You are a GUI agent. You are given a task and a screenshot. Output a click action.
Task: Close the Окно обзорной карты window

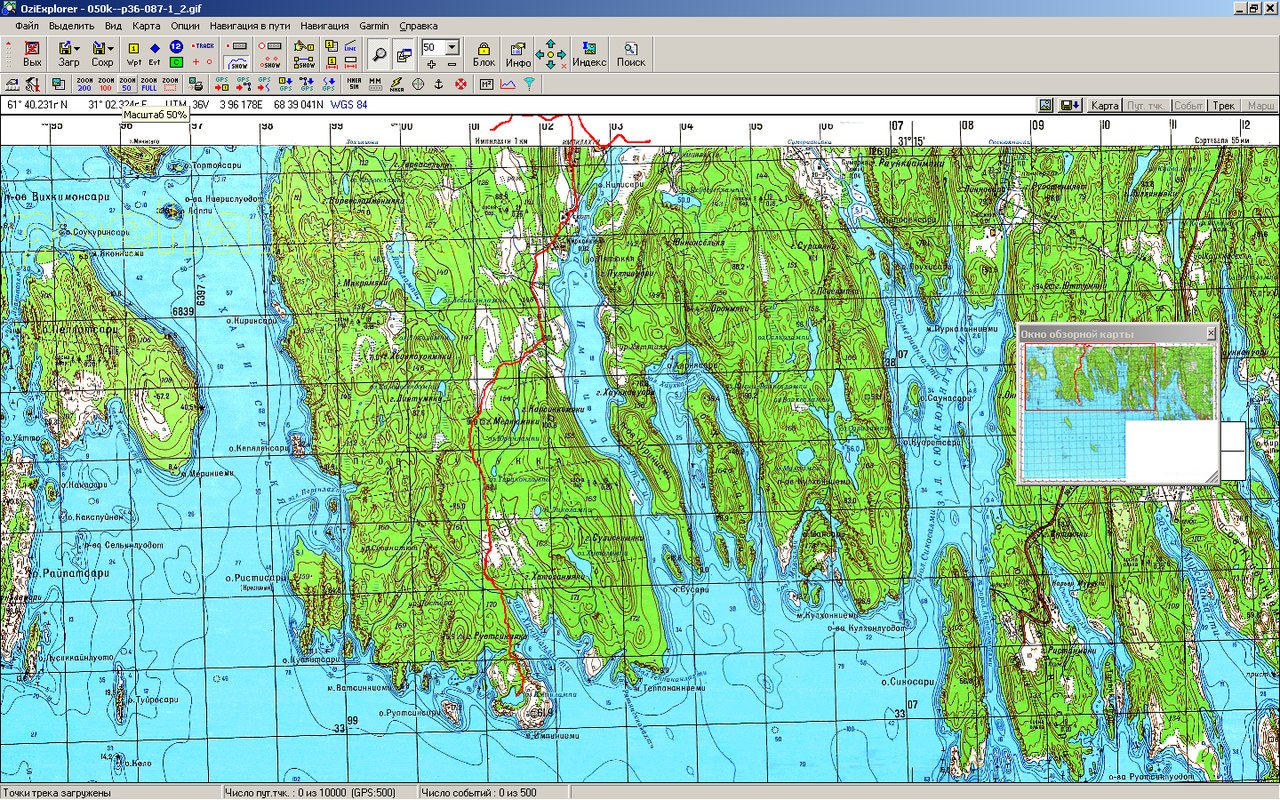[x=1211, y=333]
